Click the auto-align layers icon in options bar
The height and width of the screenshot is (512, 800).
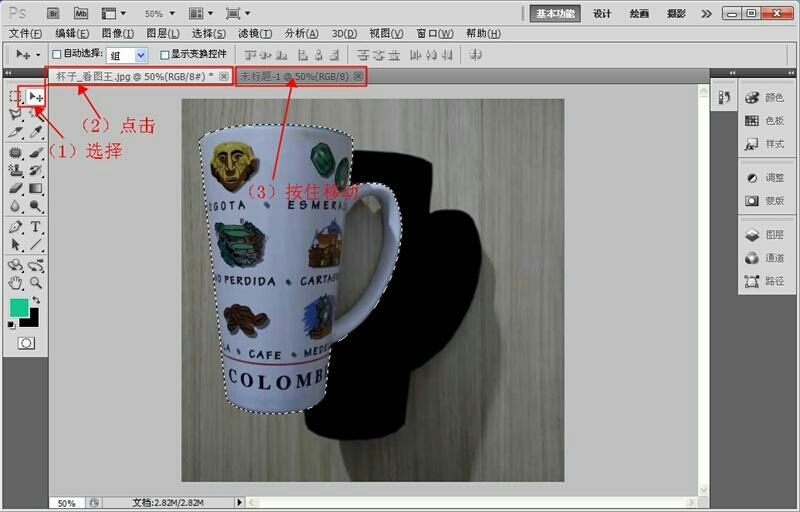476,55
